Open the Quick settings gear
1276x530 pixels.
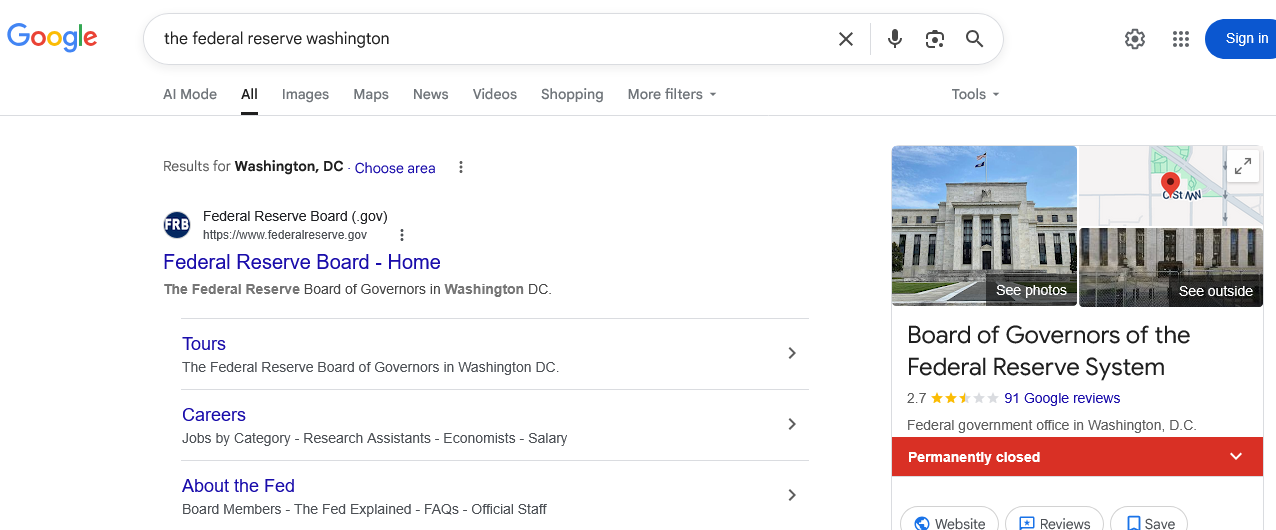[1135, 39]
